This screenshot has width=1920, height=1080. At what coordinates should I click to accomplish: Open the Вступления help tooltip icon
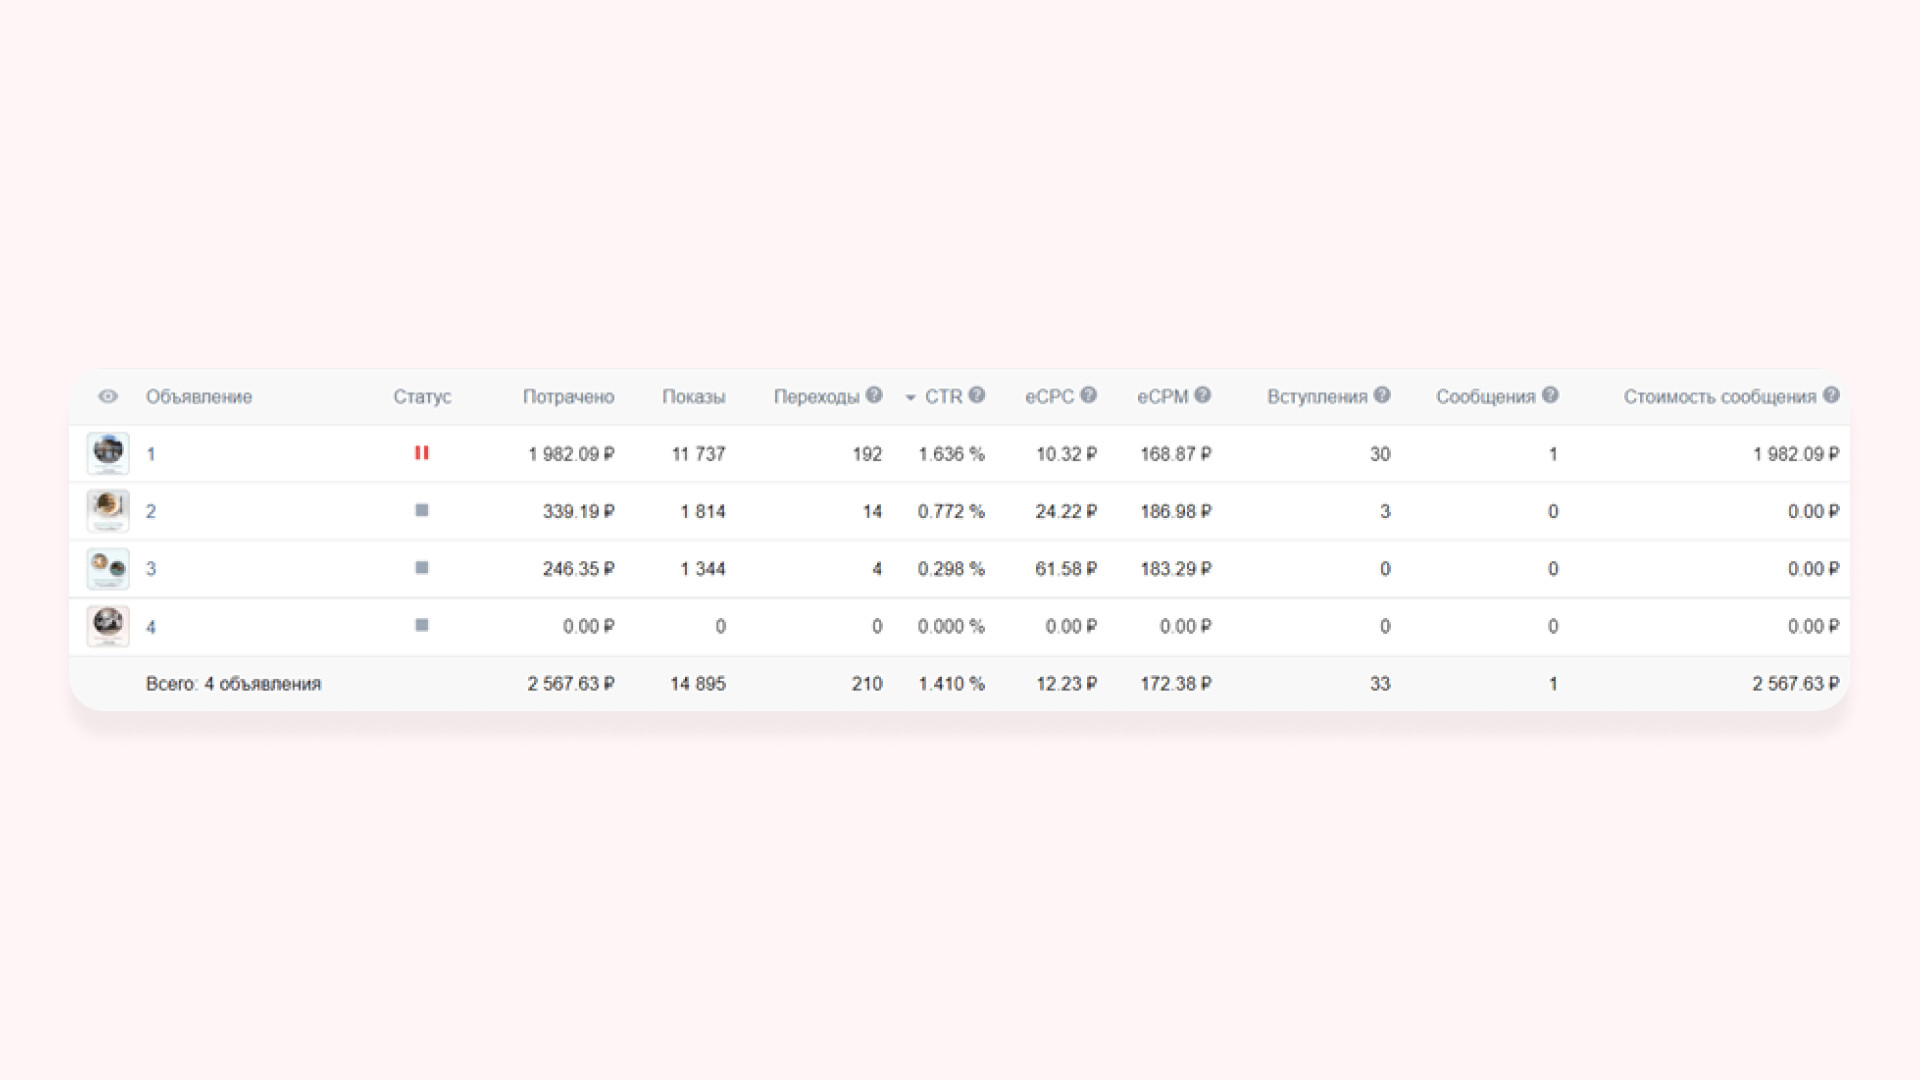[x=1382, y=395]
